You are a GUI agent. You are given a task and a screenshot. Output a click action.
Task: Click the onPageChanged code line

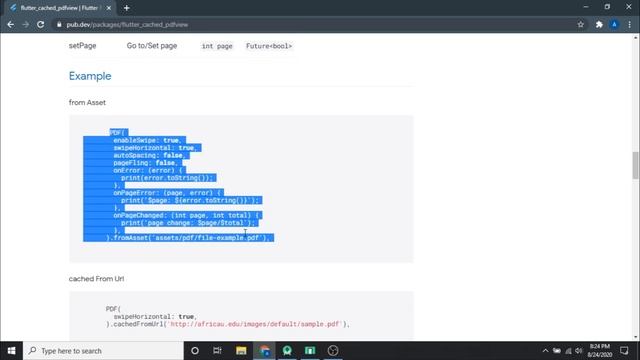(186, 215)
